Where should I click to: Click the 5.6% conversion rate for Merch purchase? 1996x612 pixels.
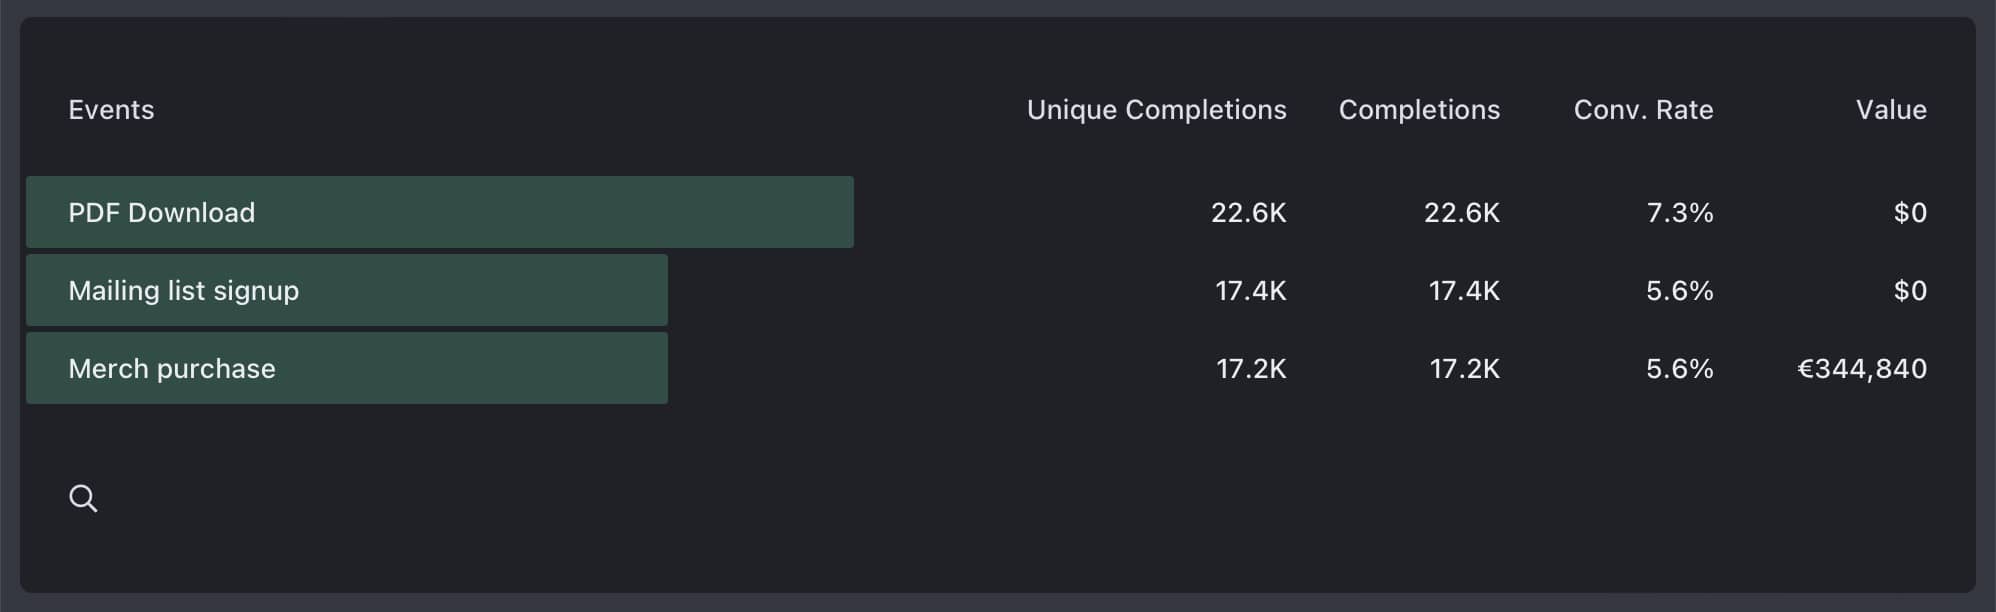coord(1679,368)
